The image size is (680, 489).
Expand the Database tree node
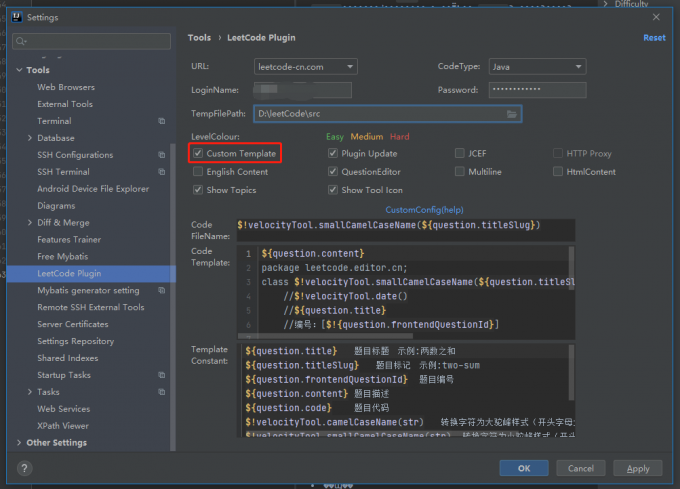tap(30, 138)
